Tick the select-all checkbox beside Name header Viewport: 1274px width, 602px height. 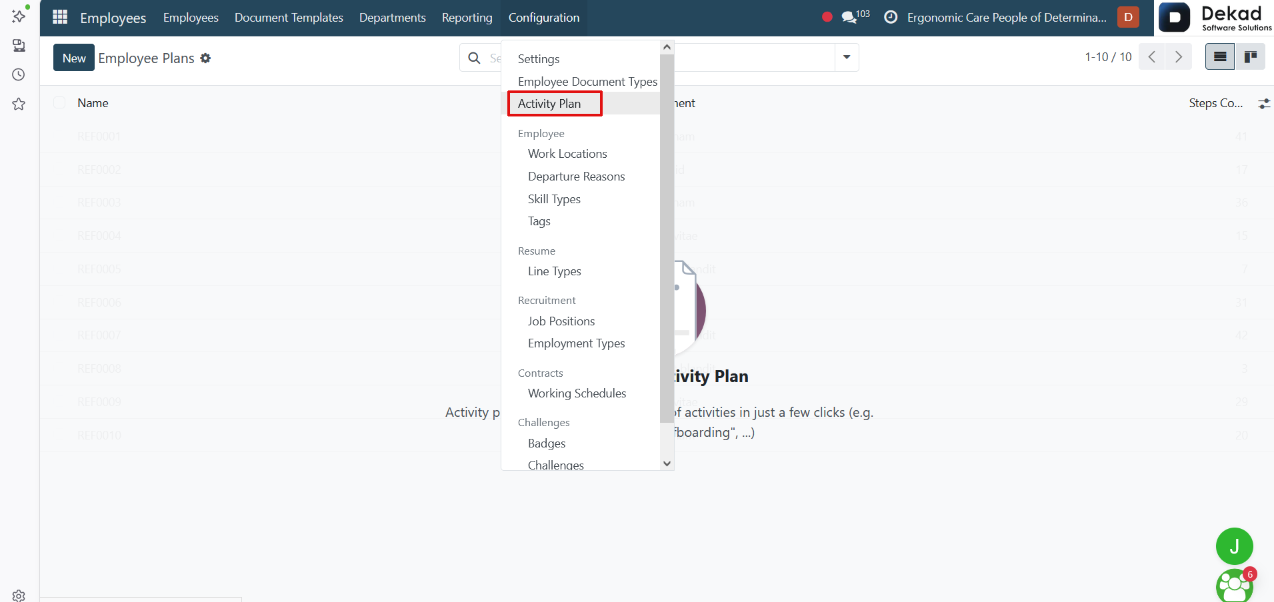(x=60, y=103)
